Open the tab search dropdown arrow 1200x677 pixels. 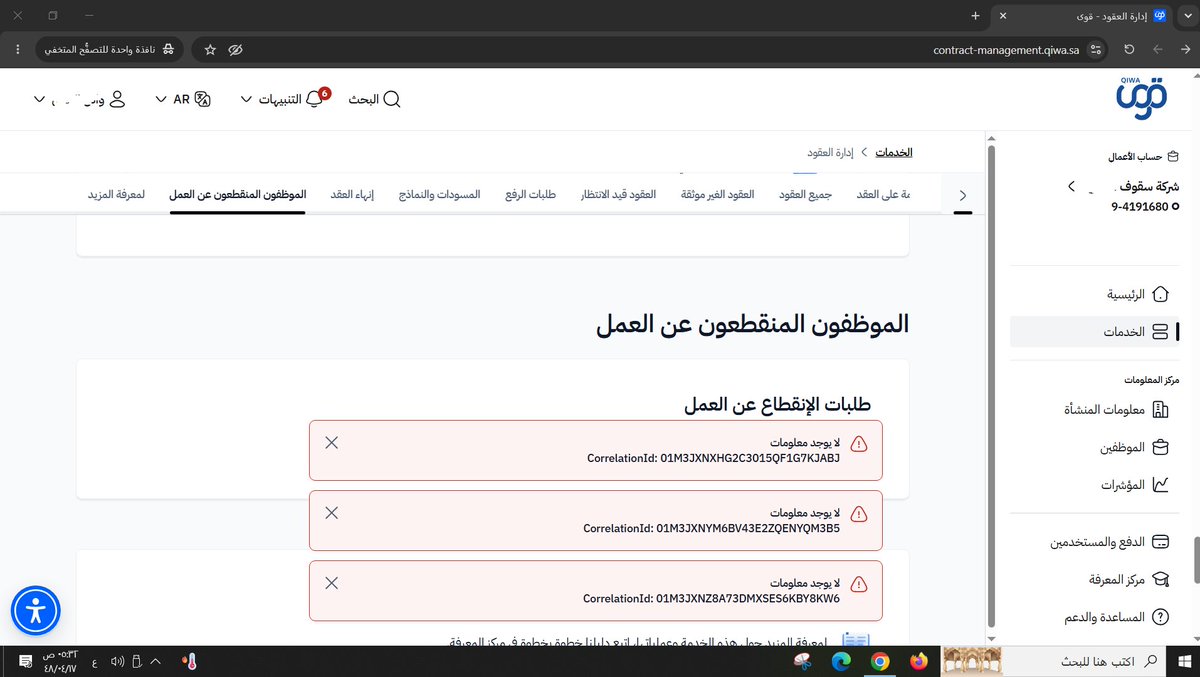click(1187, 16)
